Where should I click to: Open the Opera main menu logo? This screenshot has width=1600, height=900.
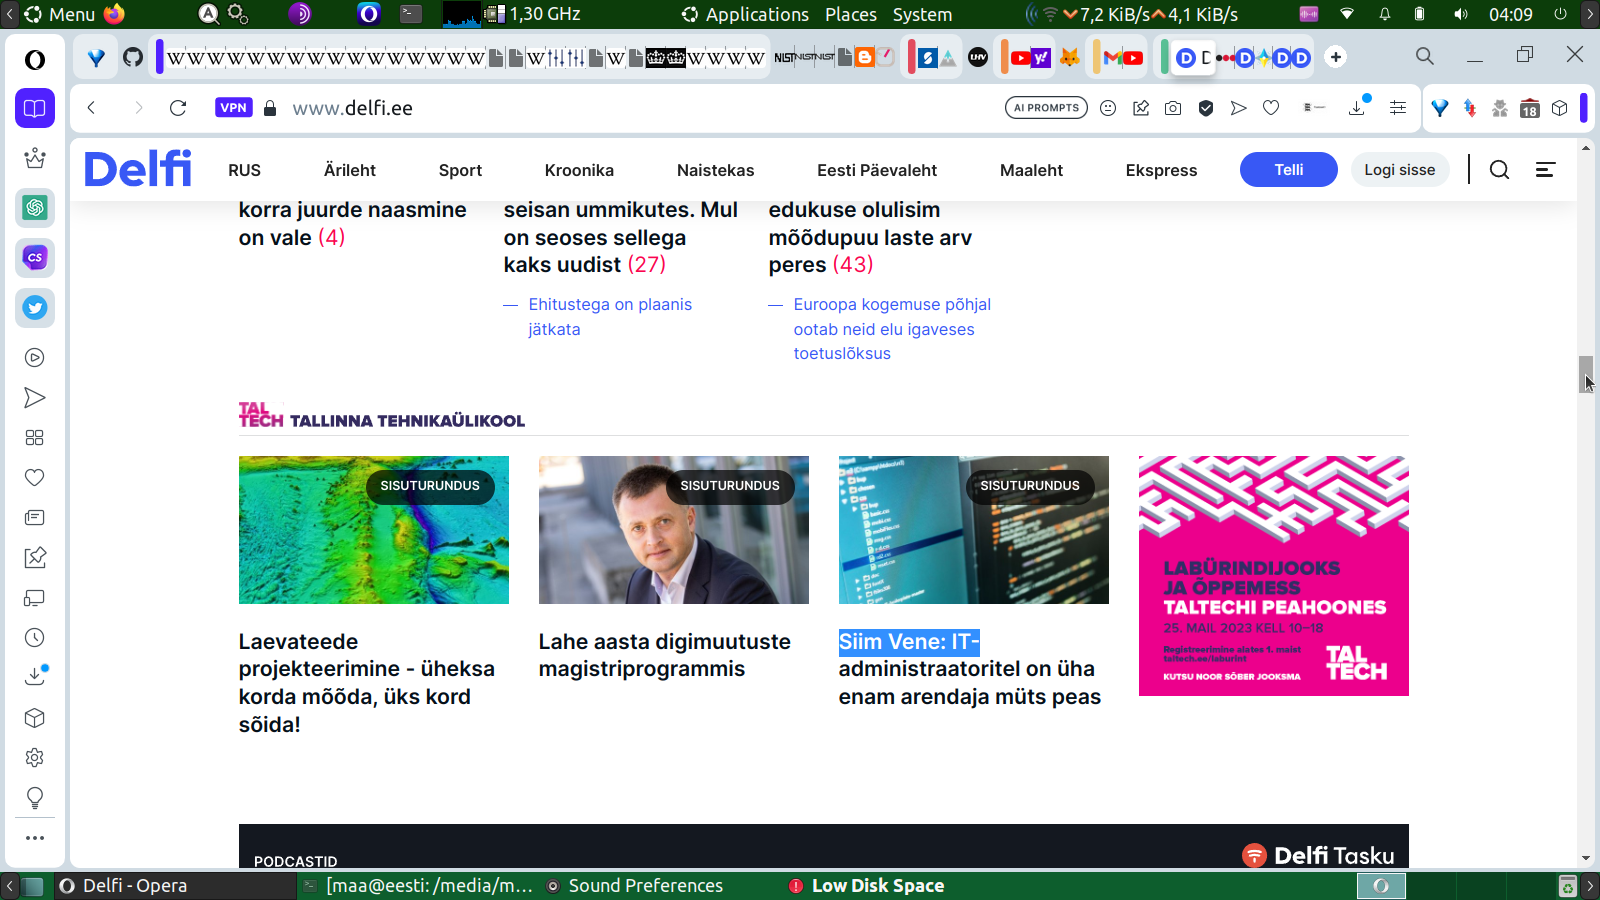tap(35, 60)
